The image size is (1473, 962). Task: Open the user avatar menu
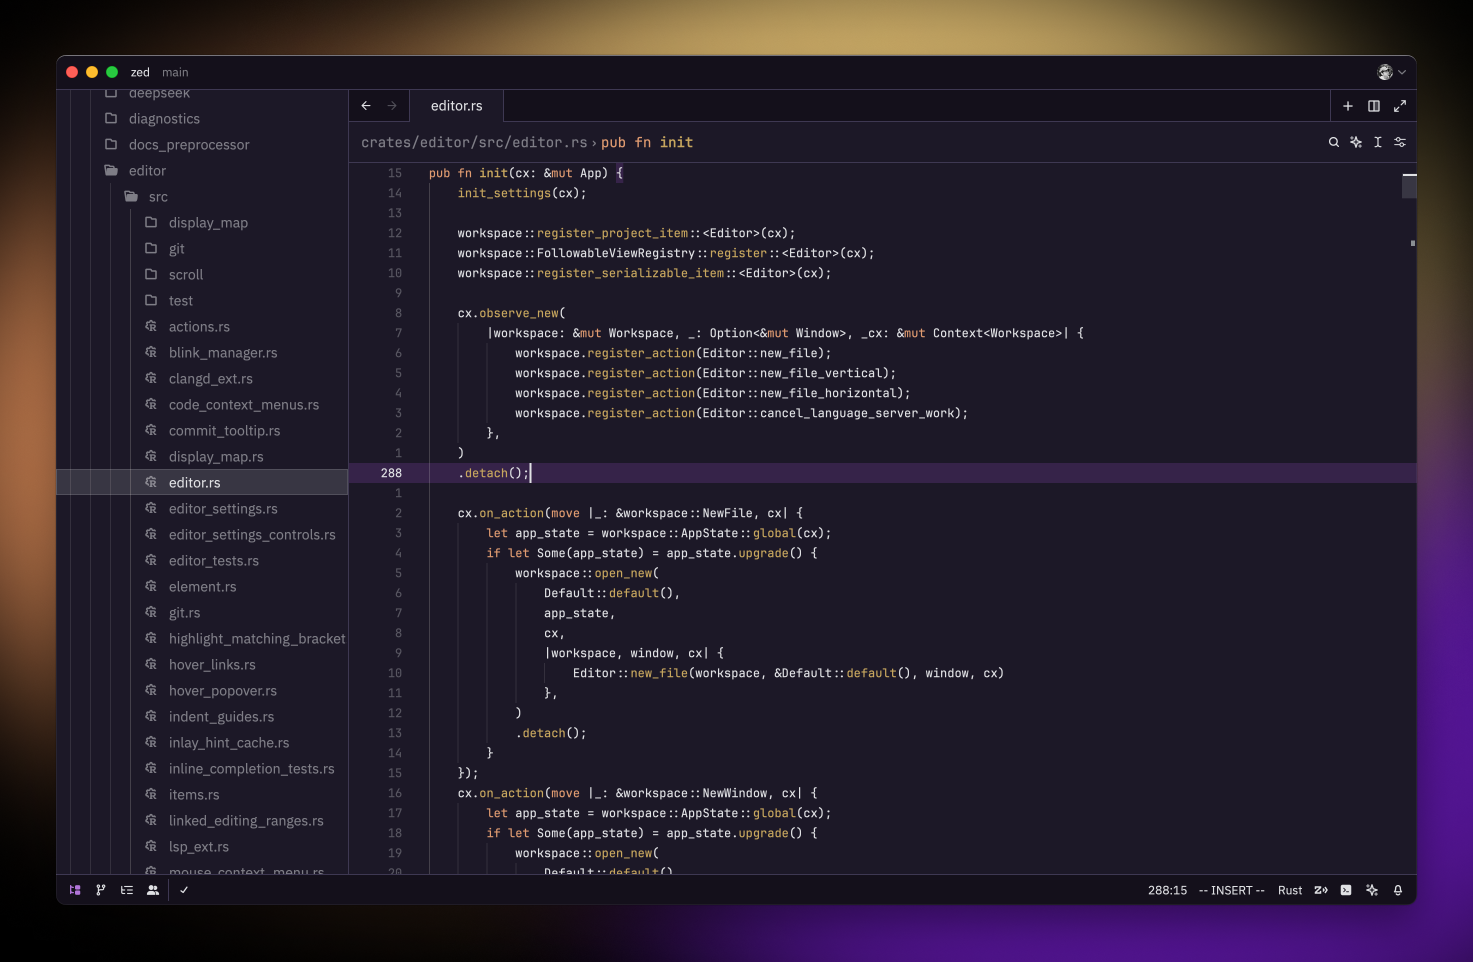(1391, 72)
